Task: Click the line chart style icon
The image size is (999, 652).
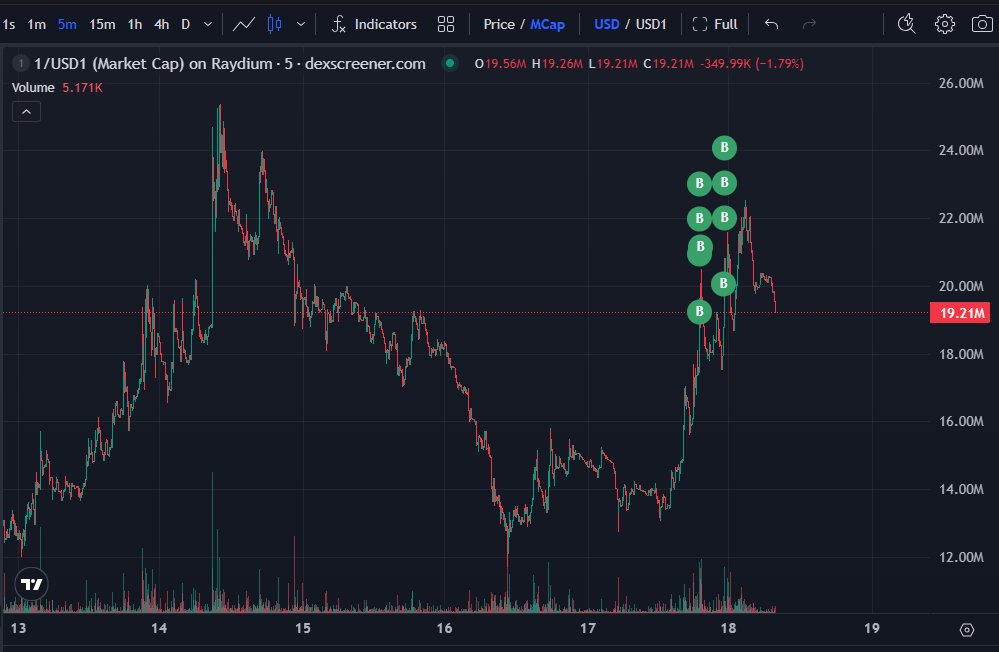Action: pos(244,24)
